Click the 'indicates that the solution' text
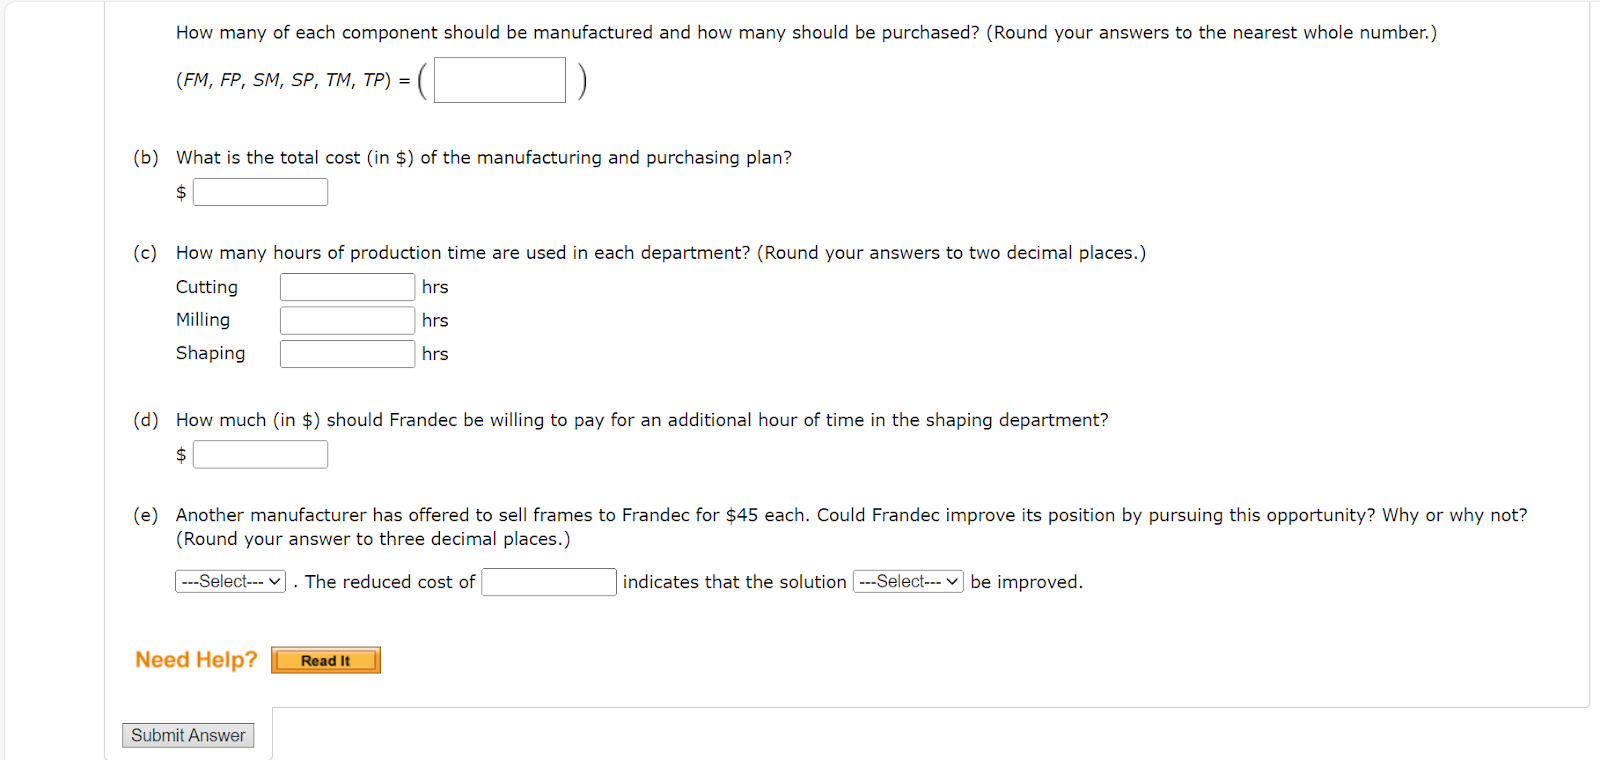Image resolution: width=1600 pixels, height=760 pixels. [x=734, y=581]
